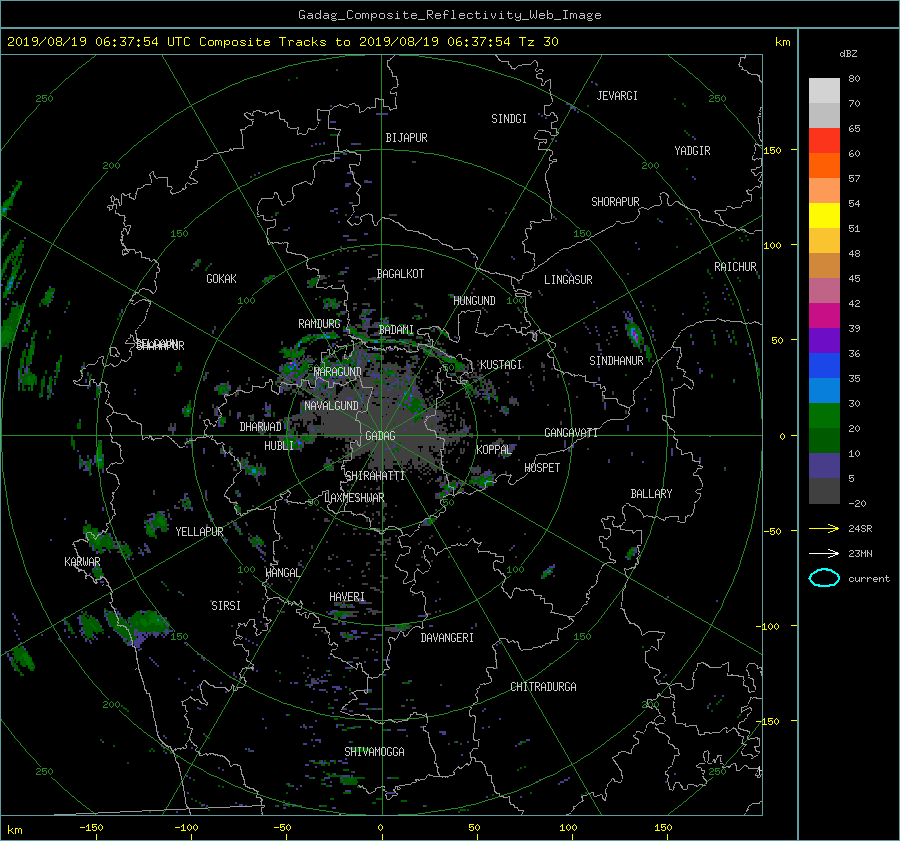Click the BIJAPUR city label
This screenshot has width=900, height=841.
coord(406,138)
